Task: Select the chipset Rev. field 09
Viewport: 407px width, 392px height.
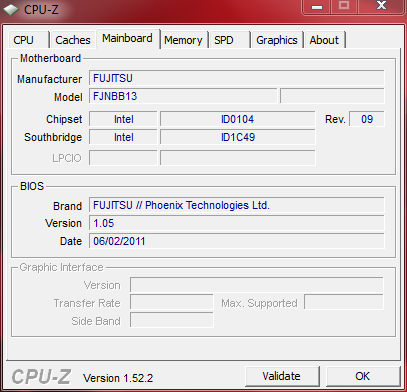Action: [x=367, y=119]
